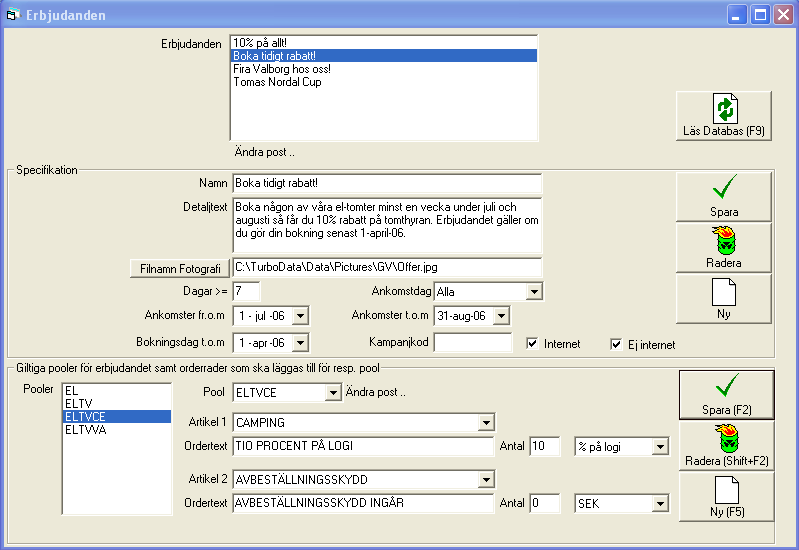Viewport: 799px width, 550px height.
Task: Open the Bokningsdag t.o.m date picker
Action: point(301,343)
